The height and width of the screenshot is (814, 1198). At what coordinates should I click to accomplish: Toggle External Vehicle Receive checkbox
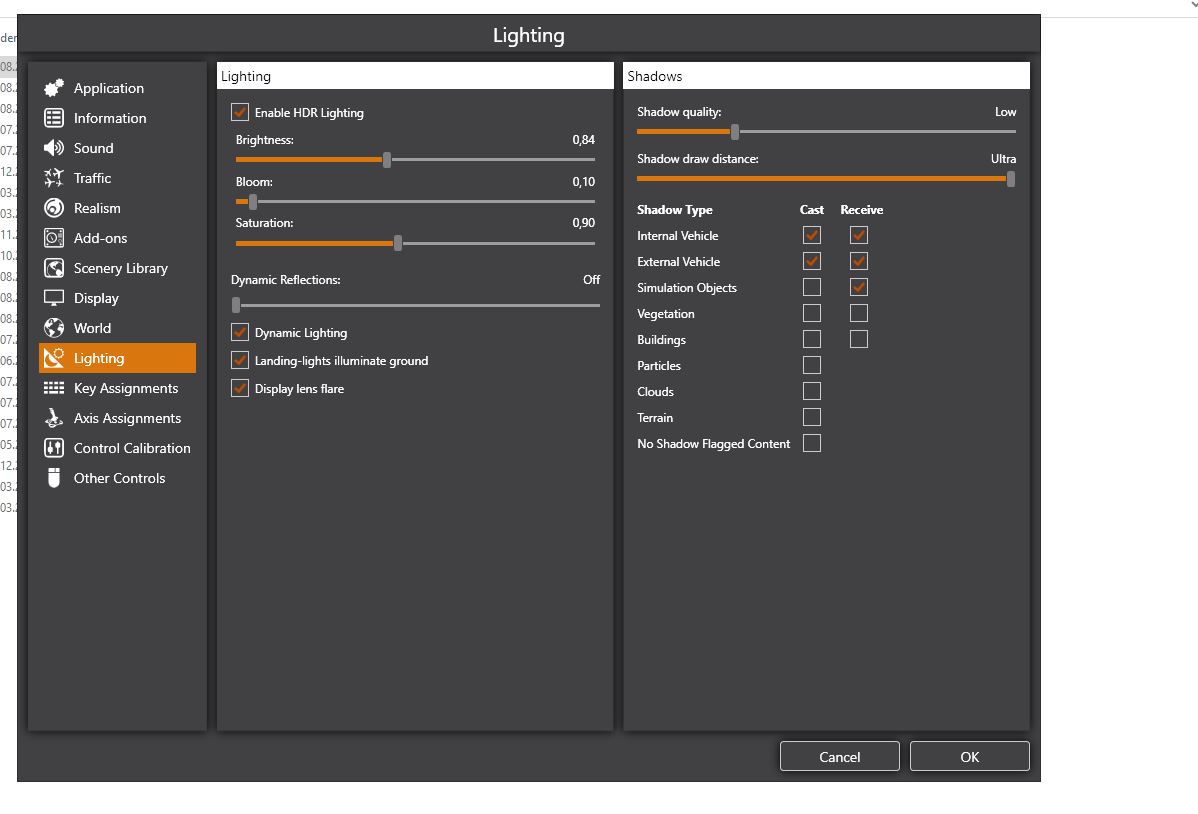859,261
